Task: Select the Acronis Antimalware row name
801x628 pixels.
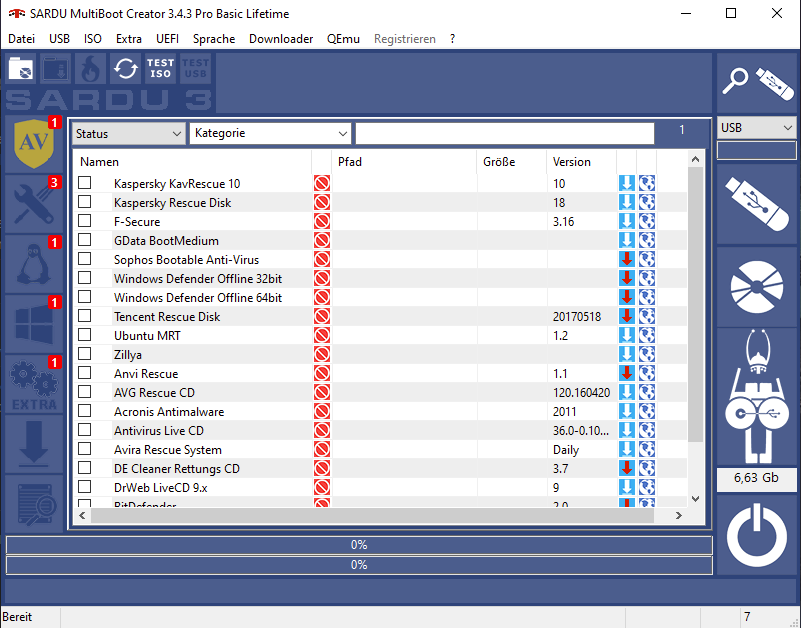Action: coord(169,411)
